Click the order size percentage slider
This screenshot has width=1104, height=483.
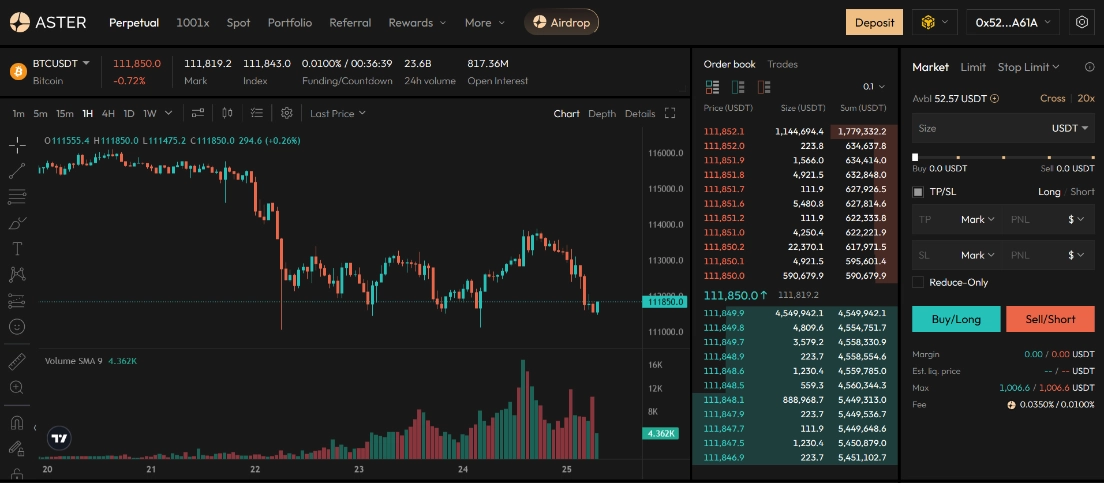point(1003,157)
